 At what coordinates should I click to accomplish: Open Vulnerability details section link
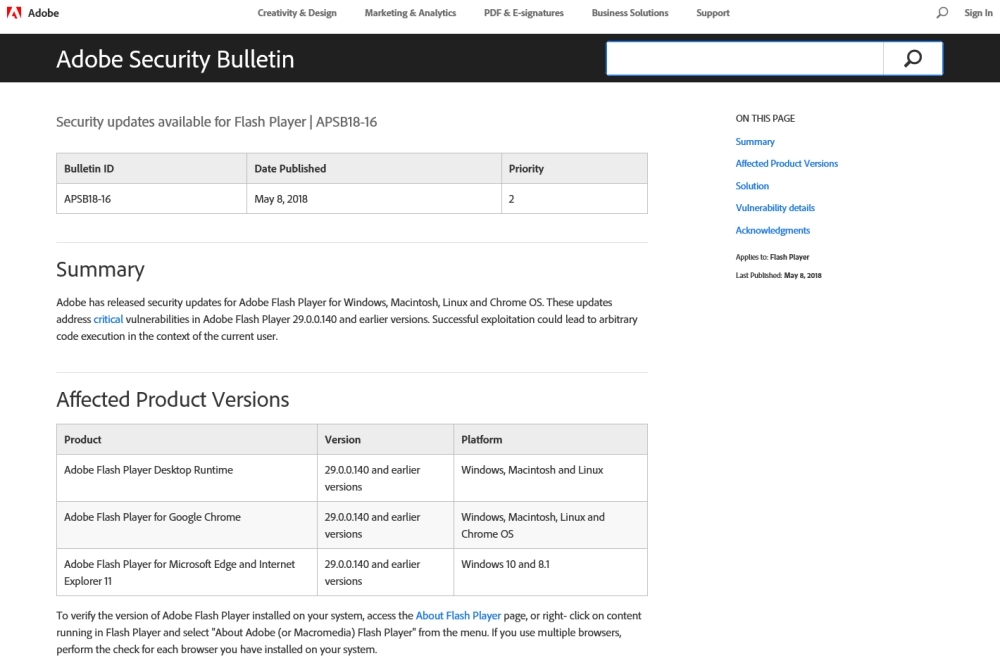coord(775,208)
